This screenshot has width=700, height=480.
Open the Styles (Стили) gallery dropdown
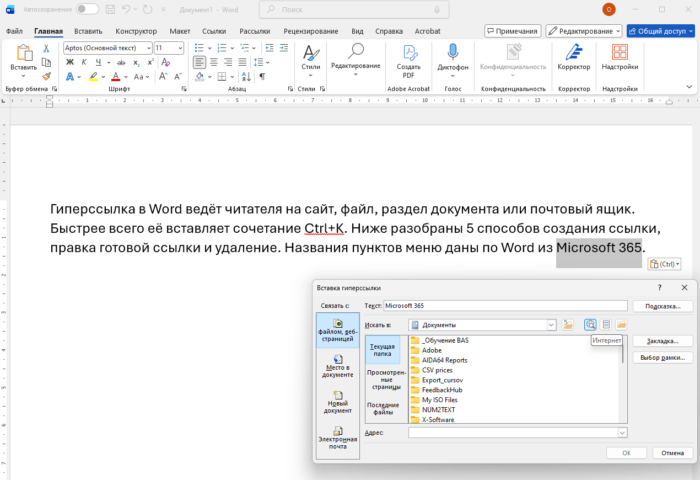coord(311,61)
